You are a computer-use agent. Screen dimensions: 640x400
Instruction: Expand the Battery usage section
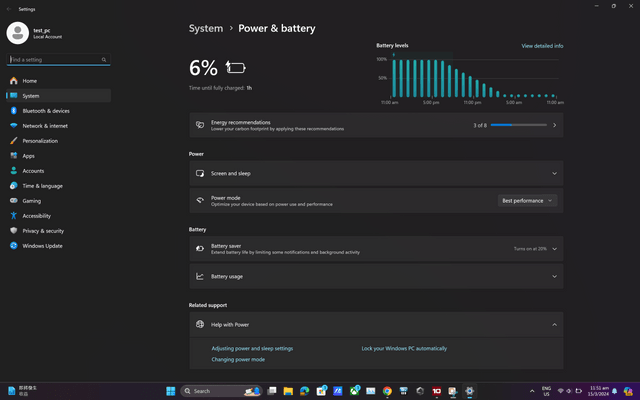(x=376, y=276)
